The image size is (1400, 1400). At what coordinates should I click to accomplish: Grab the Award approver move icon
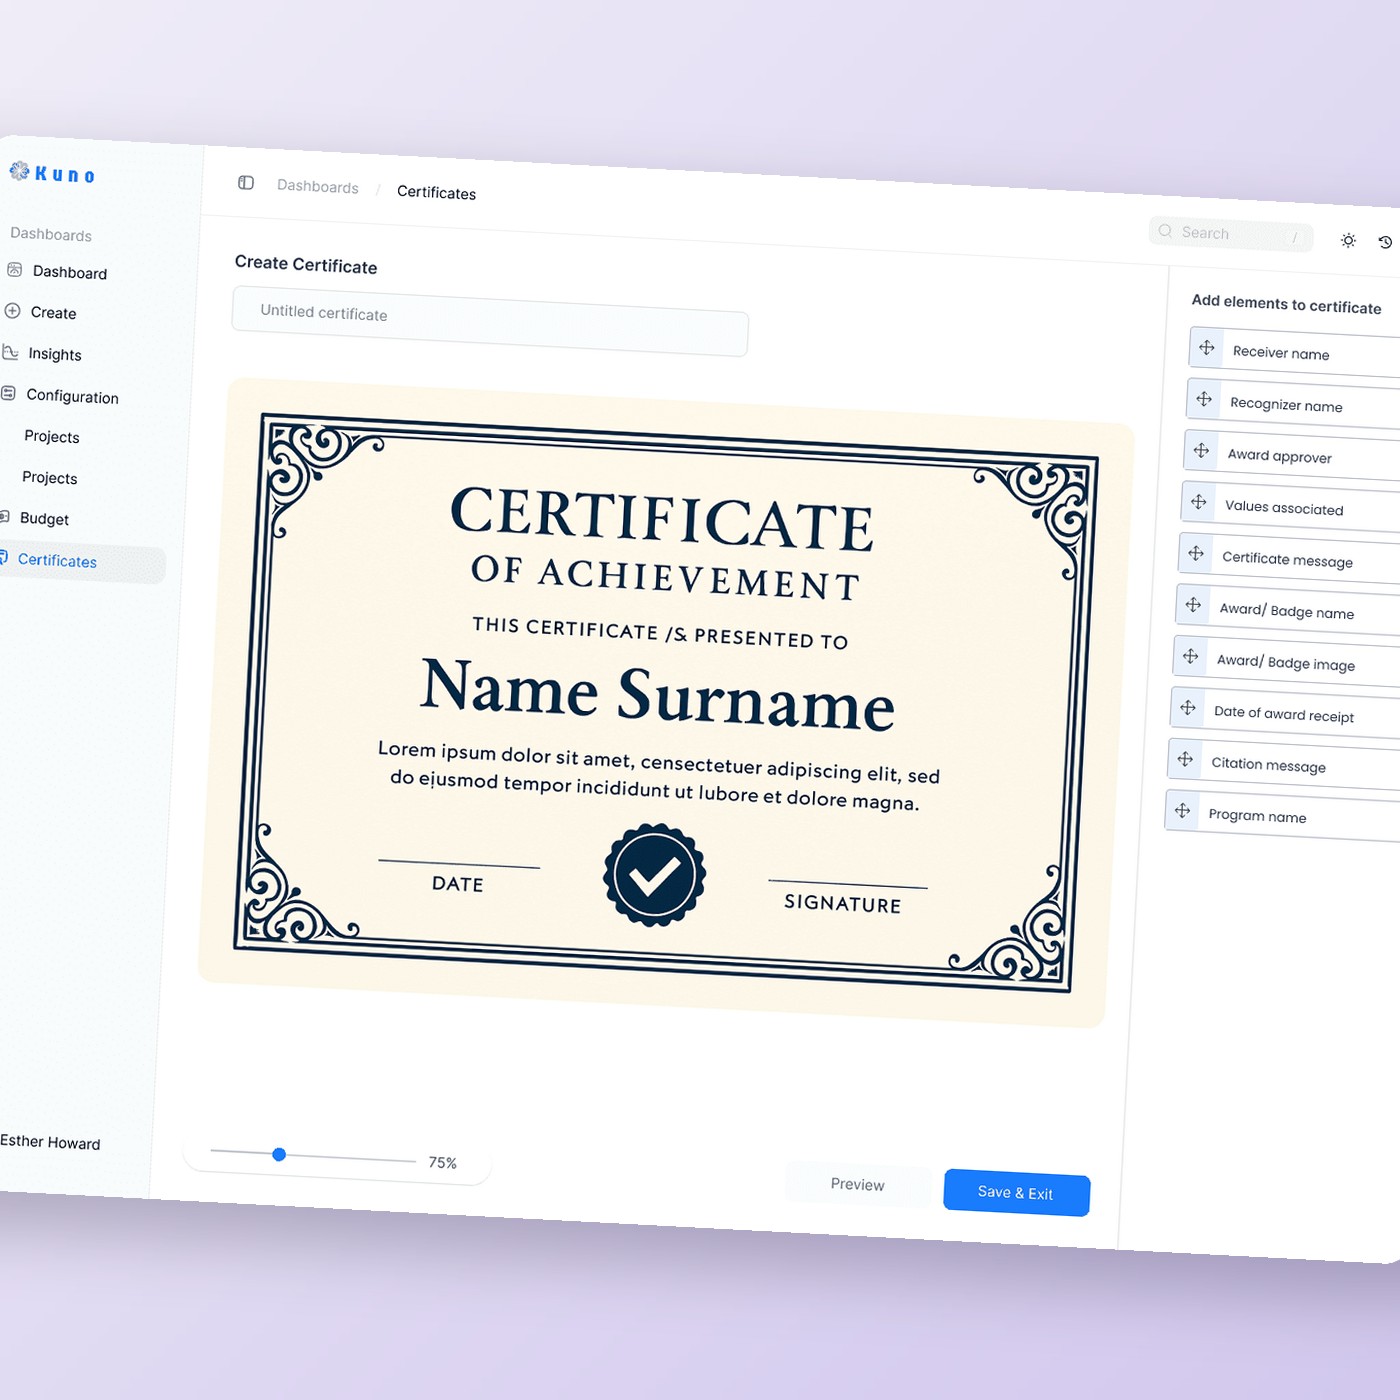[x=1201, y=450]
